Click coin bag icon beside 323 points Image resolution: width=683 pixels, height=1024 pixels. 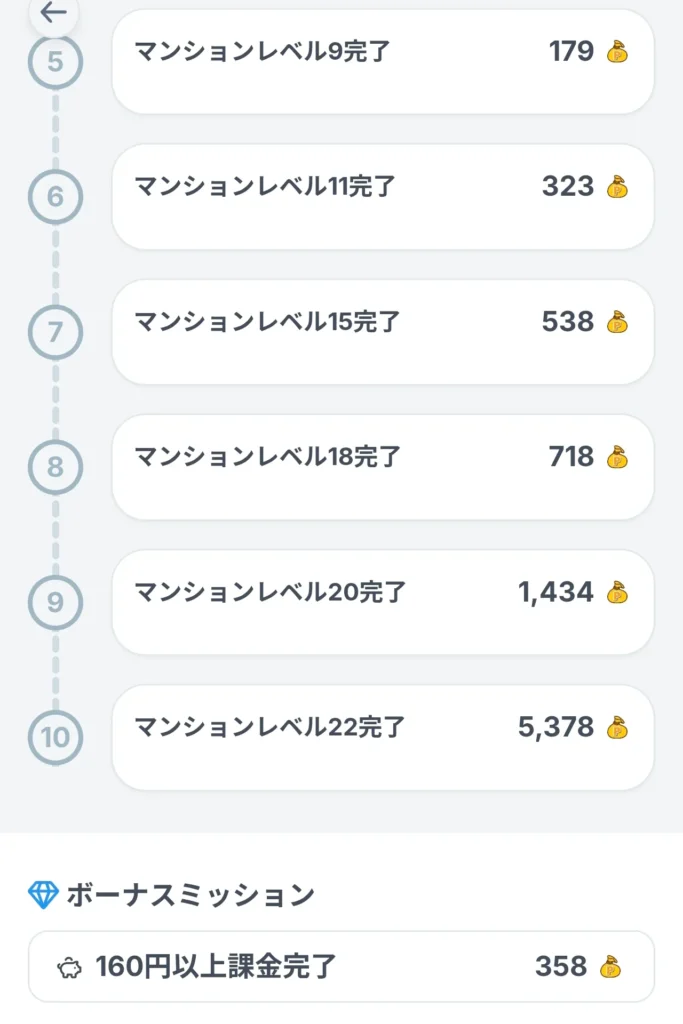pos(617,187)
